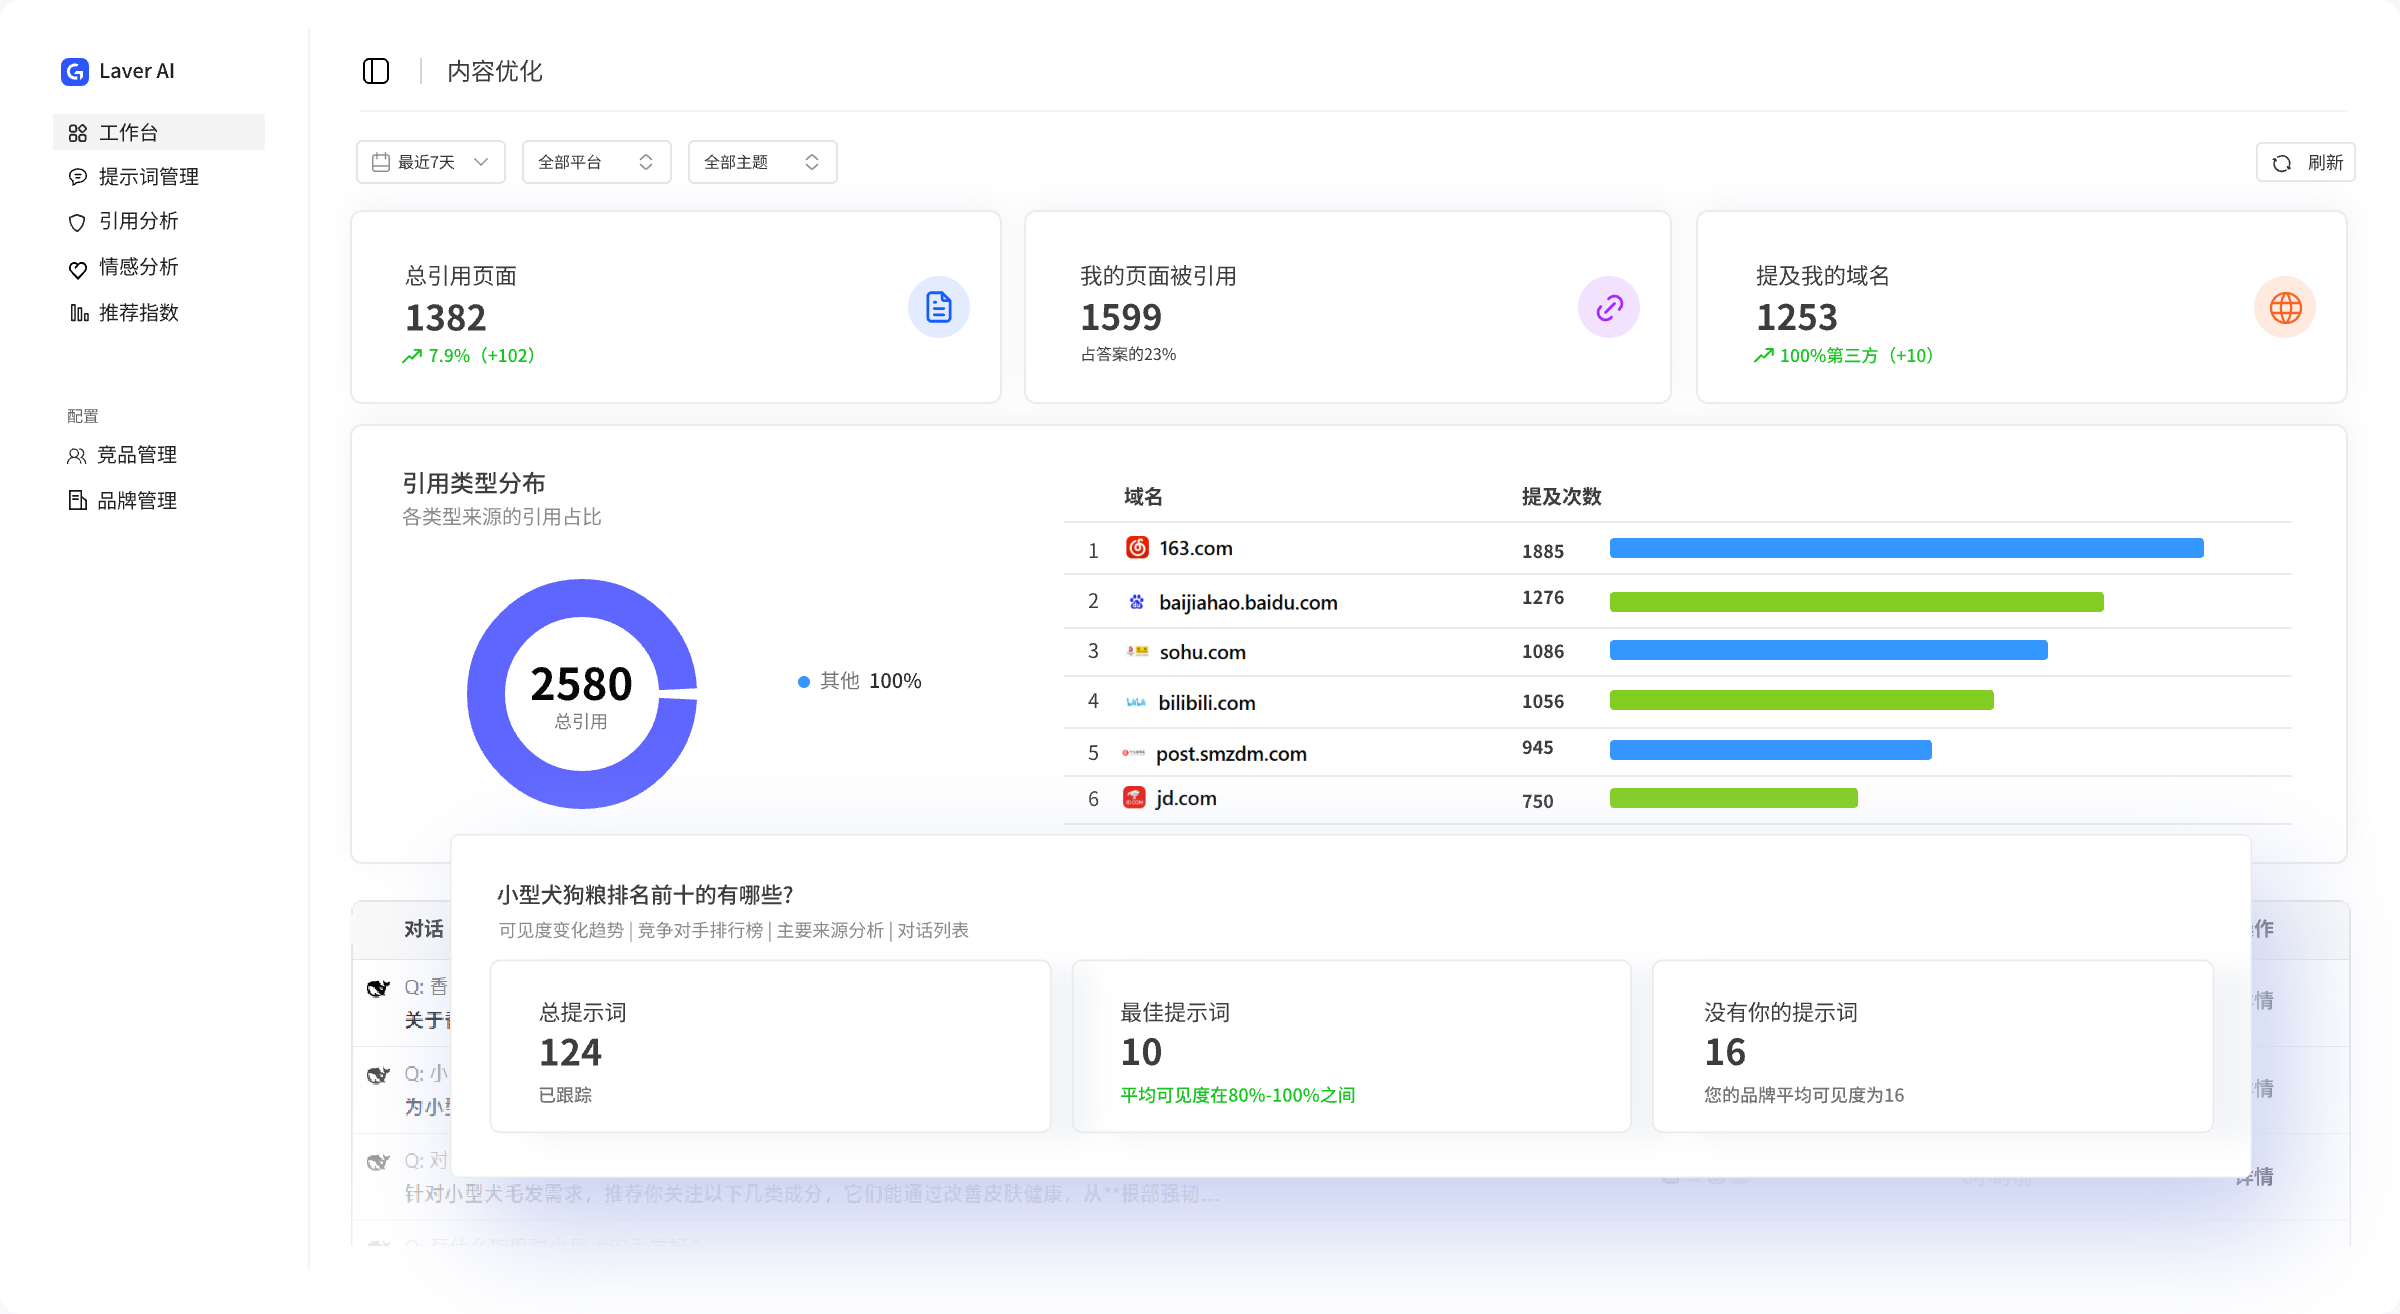Open 工作台 in the sidebar
The image size is (2400, 1314).
pyautogui.click(x=129, y=132)
